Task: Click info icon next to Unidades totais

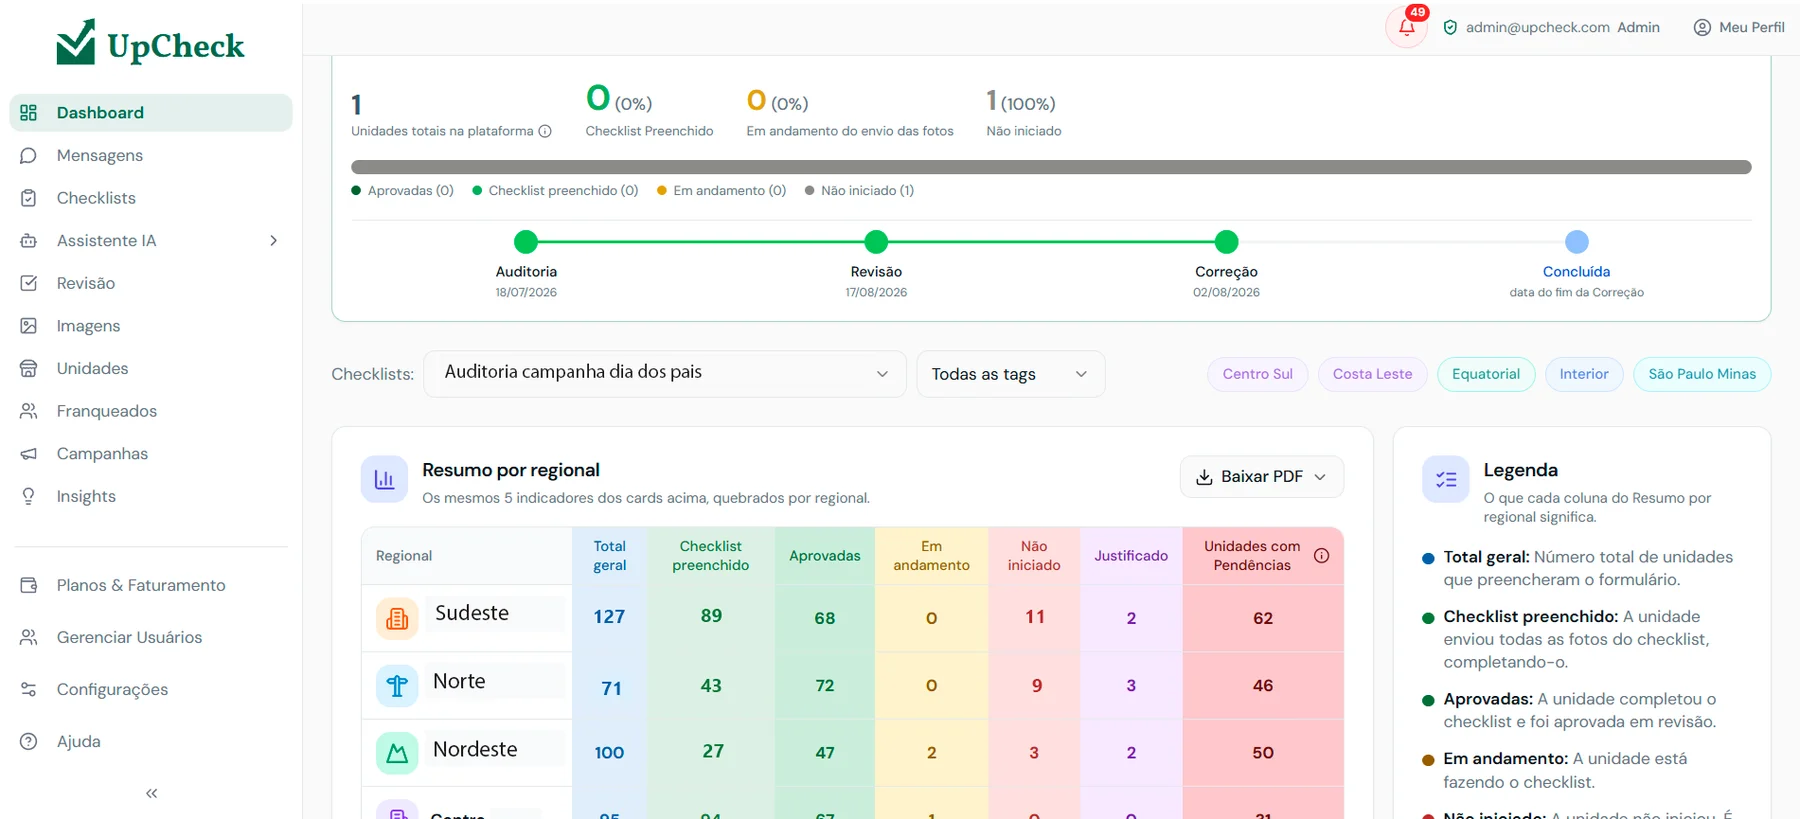Action: [x=545, y=131]
